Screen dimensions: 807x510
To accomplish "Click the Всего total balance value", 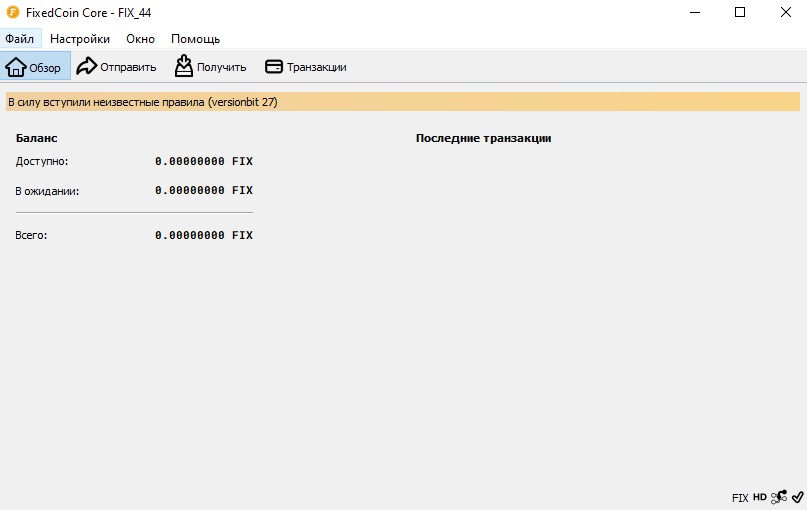I will pyautogui.click(x=204, y=235).
